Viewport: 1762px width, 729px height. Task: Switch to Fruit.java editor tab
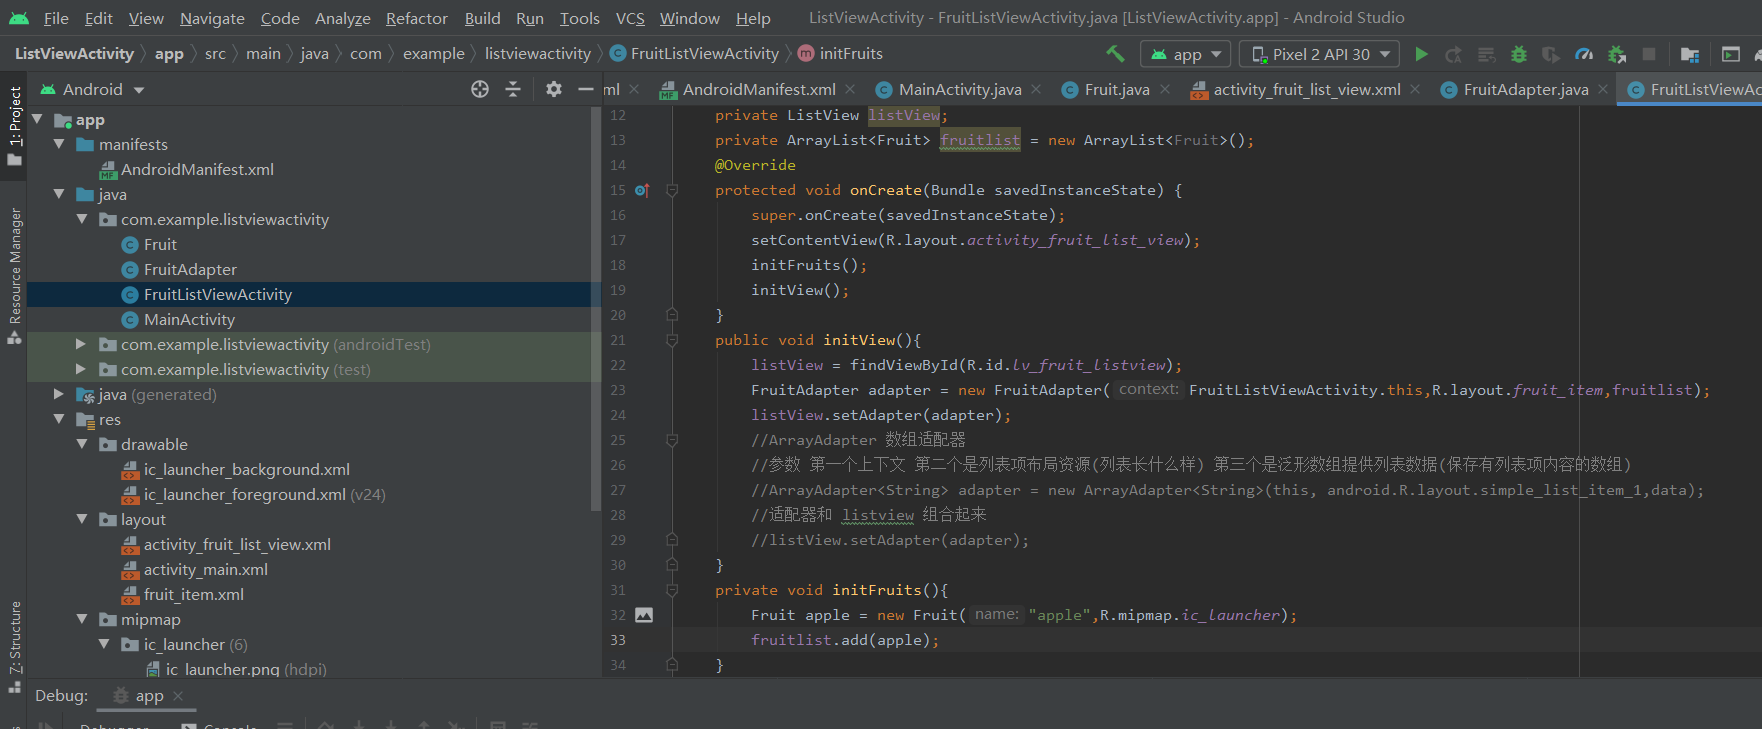tap(1116, 89)
